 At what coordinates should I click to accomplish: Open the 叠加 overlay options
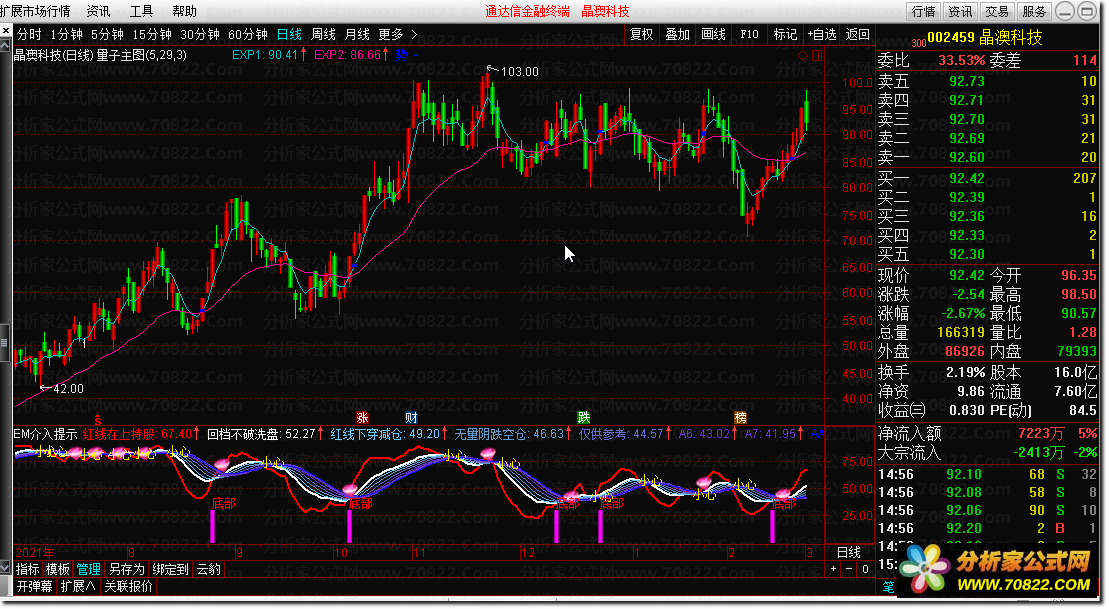[678, 34]
